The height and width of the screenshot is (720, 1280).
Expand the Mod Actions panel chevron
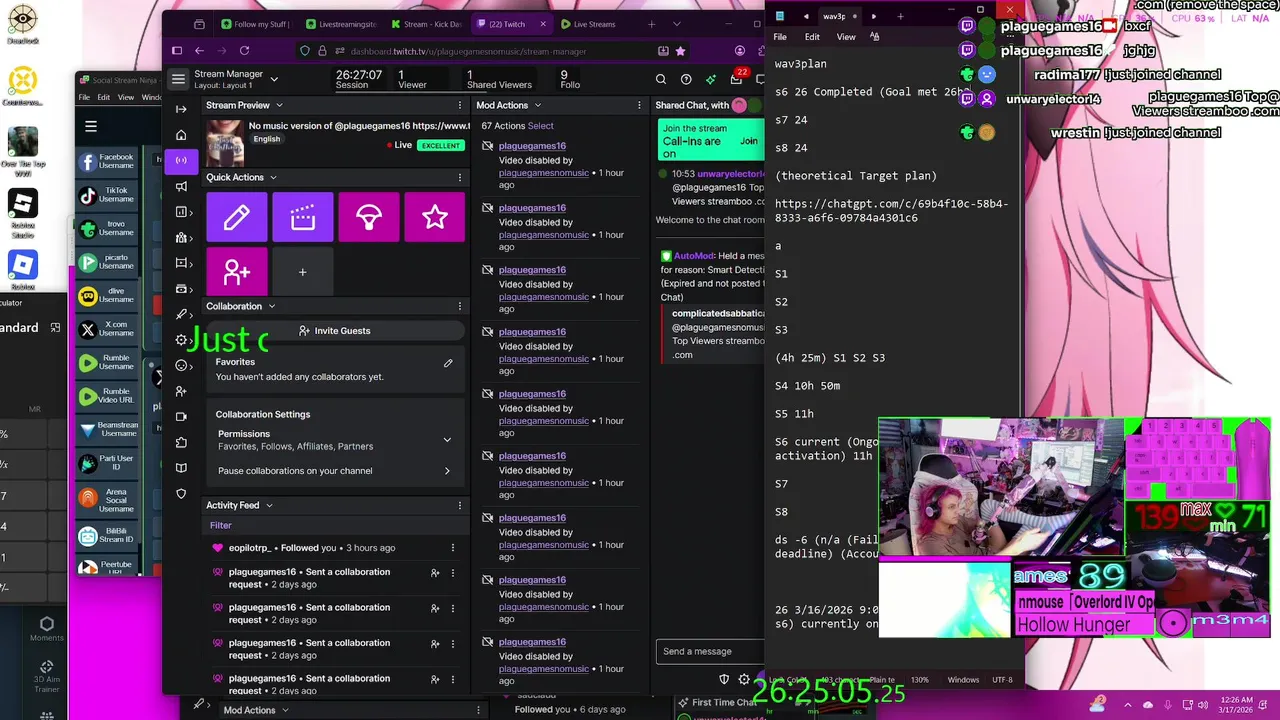[537, 105]
